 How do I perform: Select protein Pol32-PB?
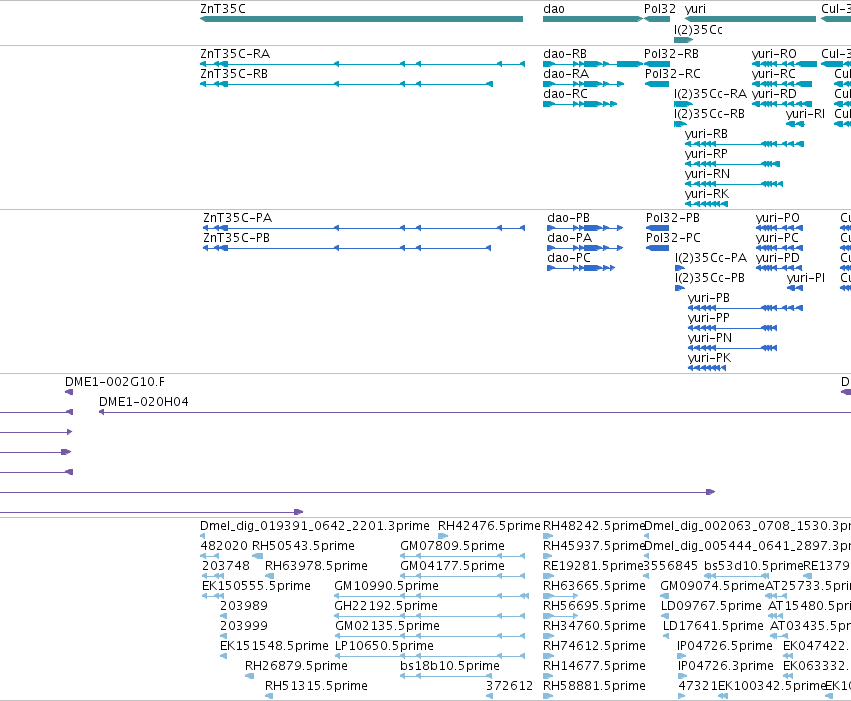click(x=657, y=228)
